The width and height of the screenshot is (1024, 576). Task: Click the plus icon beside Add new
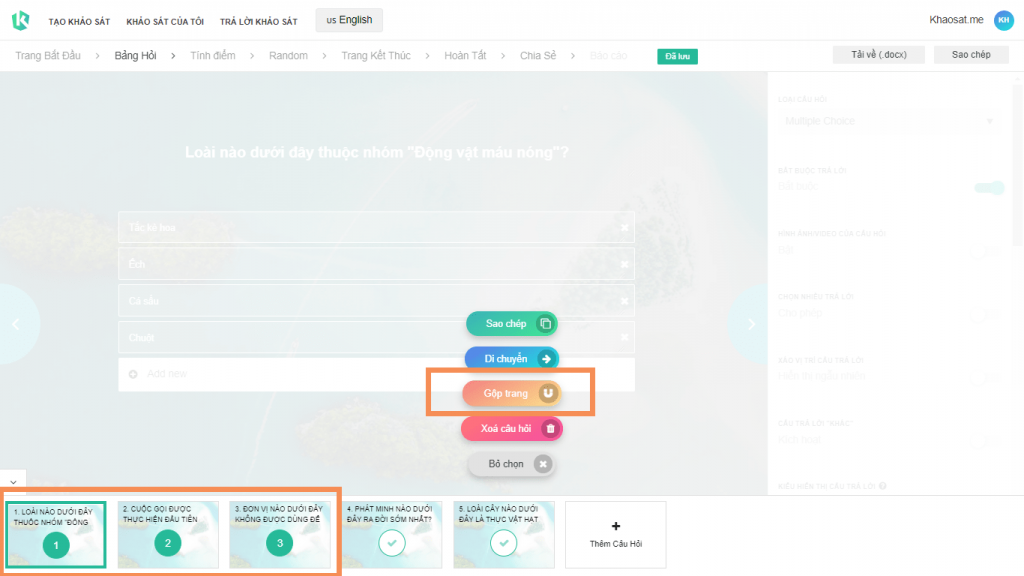[x=133, y=374]
